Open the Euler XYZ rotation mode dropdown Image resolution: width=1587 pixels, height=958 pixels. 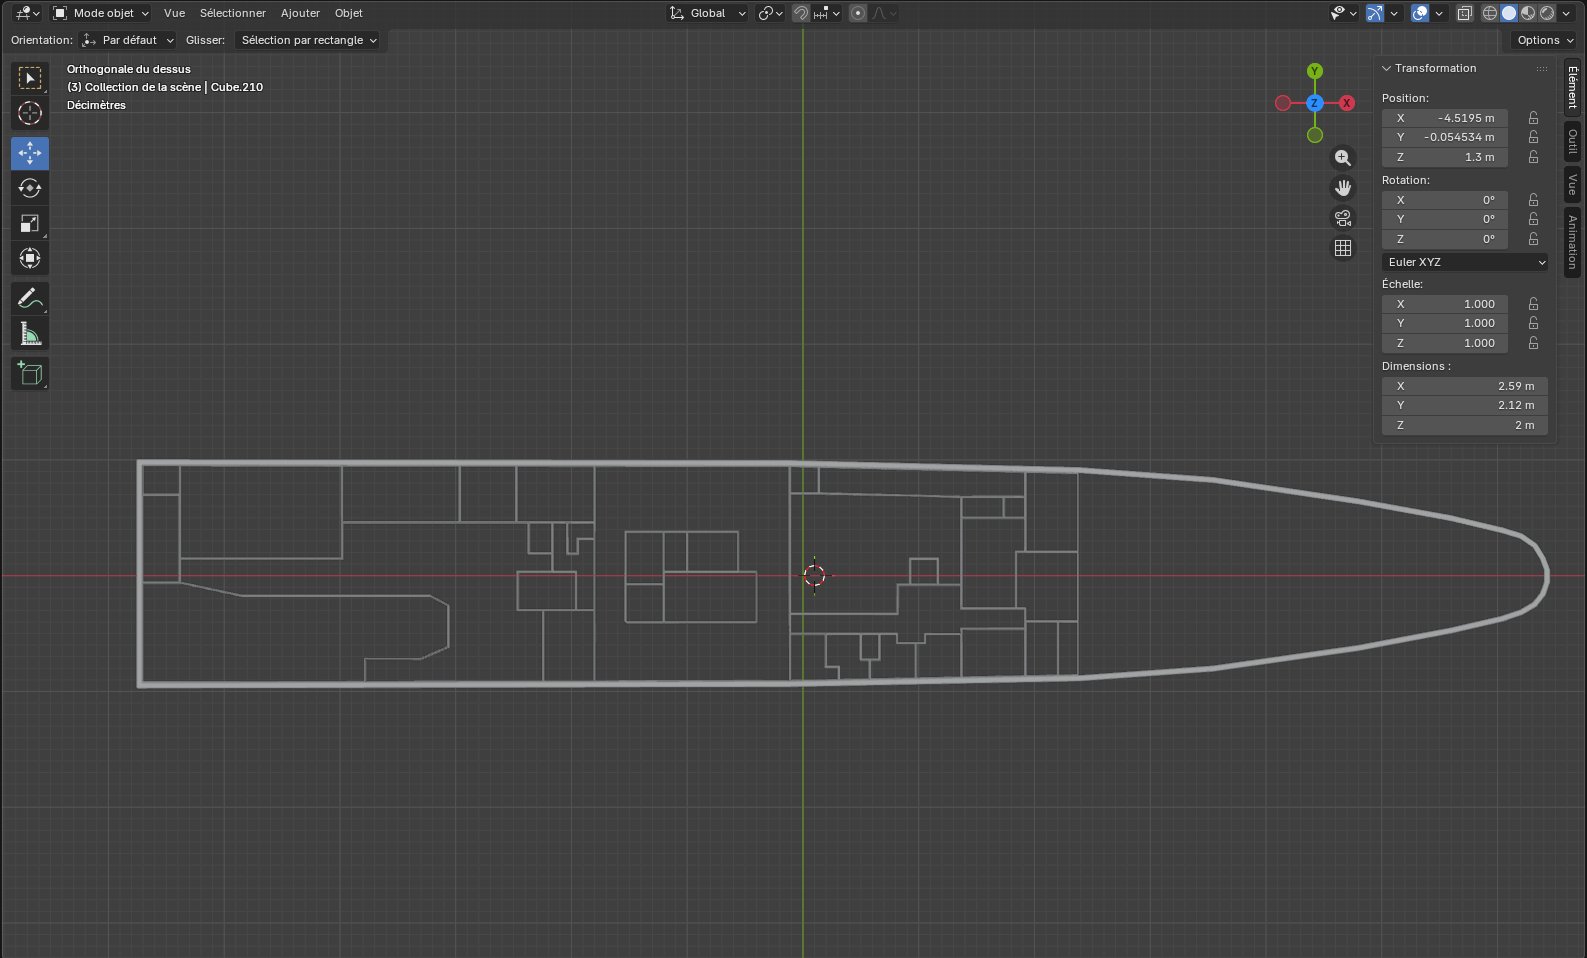click(1465, 262)
